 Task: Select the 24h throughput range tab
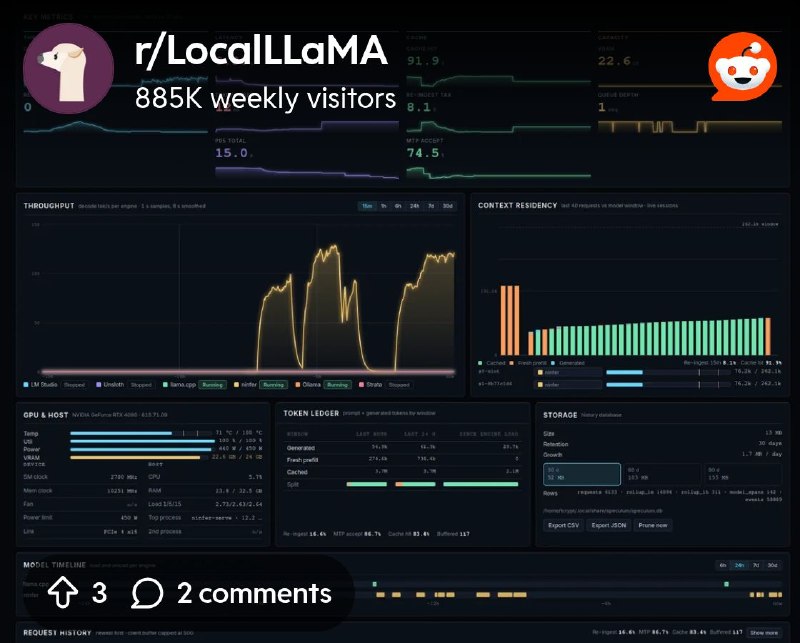coord(414,206)
